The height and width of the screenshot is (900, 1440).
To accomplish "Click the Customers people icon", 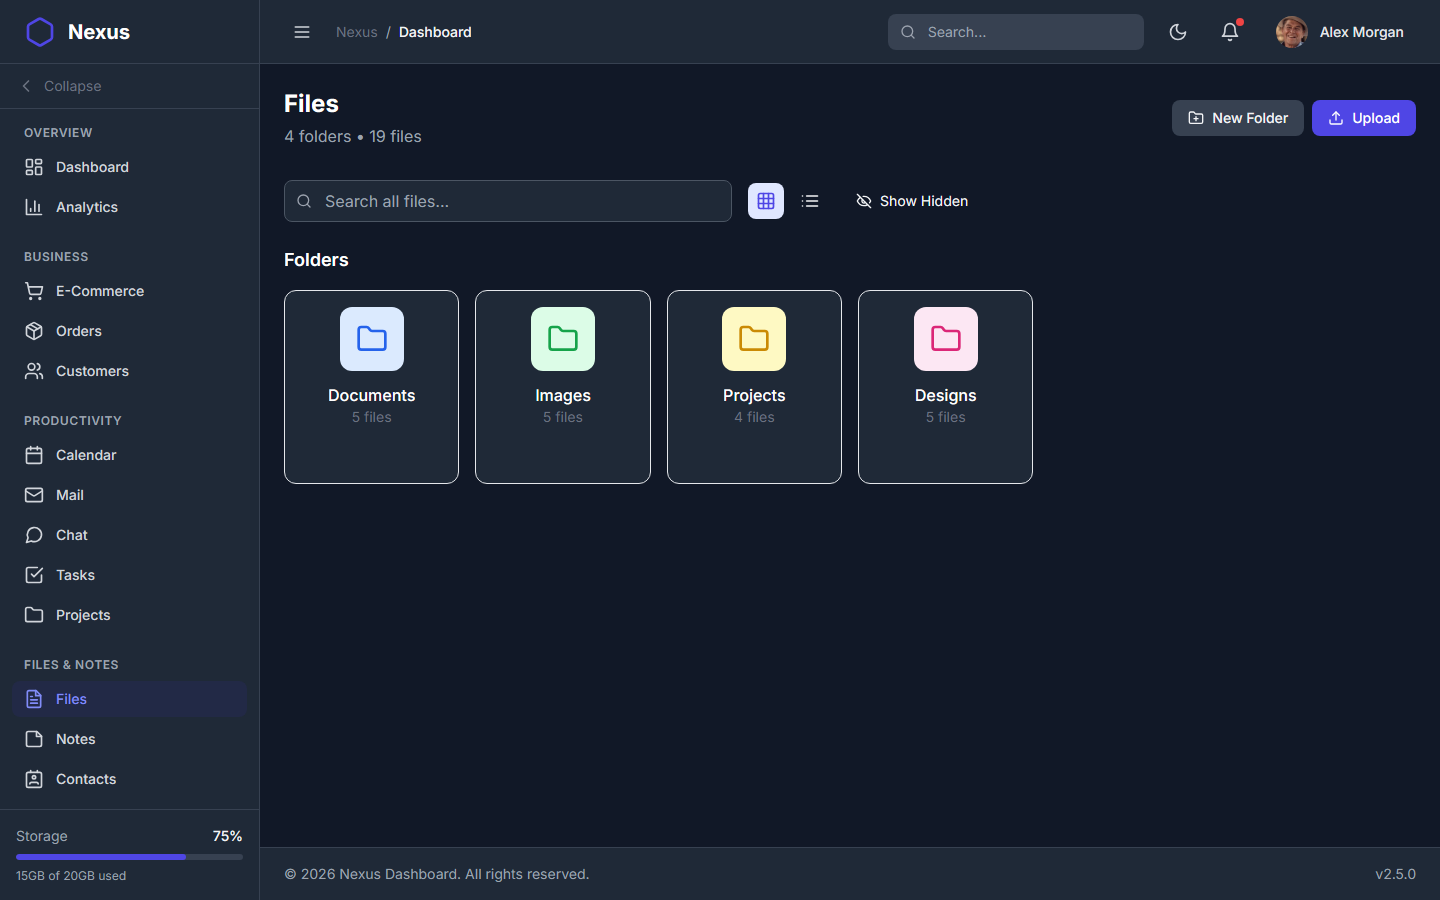I will pos(34,371).
